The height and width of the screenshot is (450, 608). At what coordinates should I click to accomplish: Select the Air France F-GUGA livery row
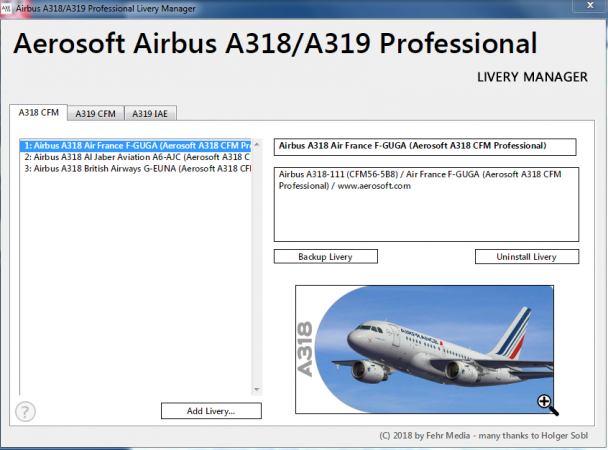(135, 146)
